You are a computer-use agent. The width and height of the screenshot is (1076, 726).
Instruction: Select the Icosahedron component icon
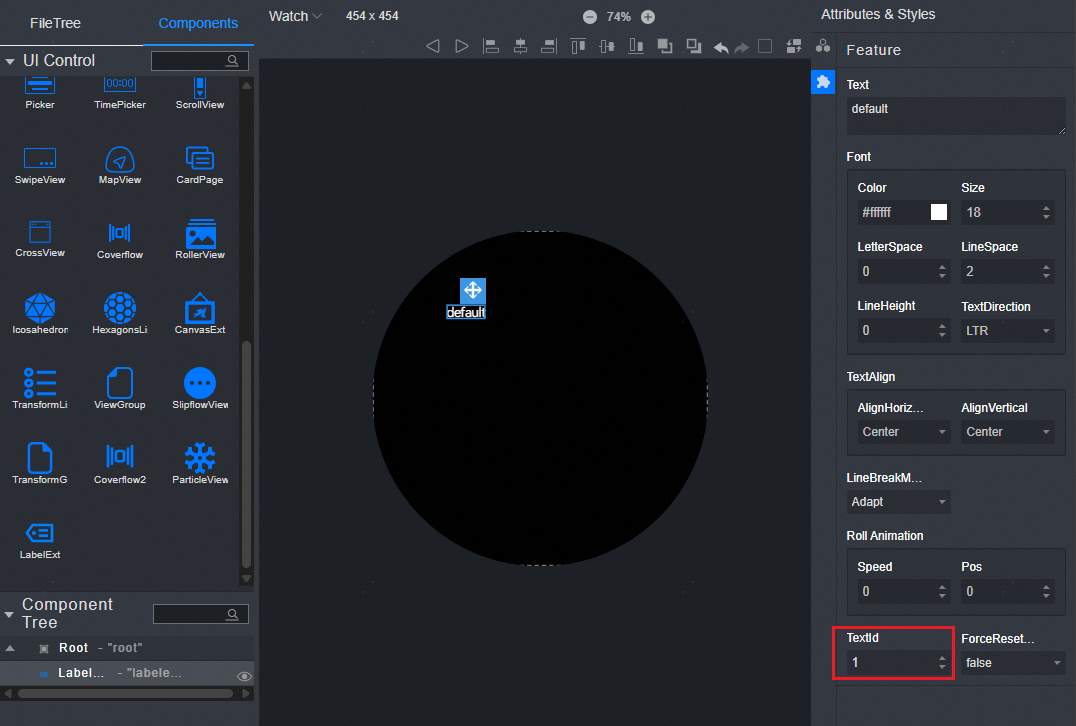(39, 308)
